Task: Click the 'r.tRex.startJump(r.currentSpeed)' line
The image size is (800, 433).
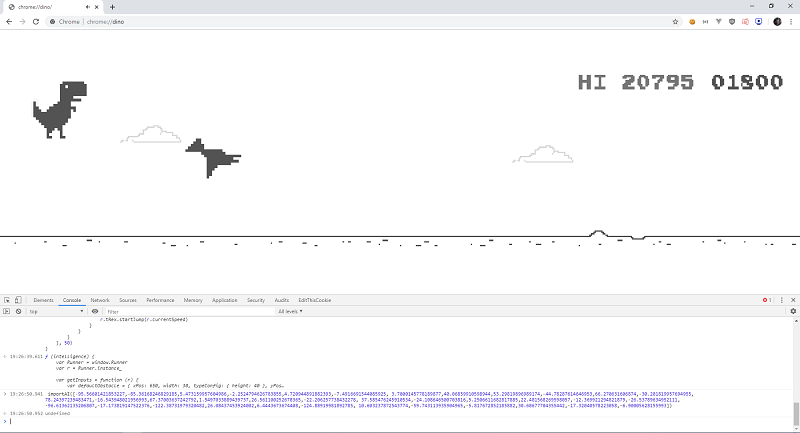Action: tap(143, 320)
